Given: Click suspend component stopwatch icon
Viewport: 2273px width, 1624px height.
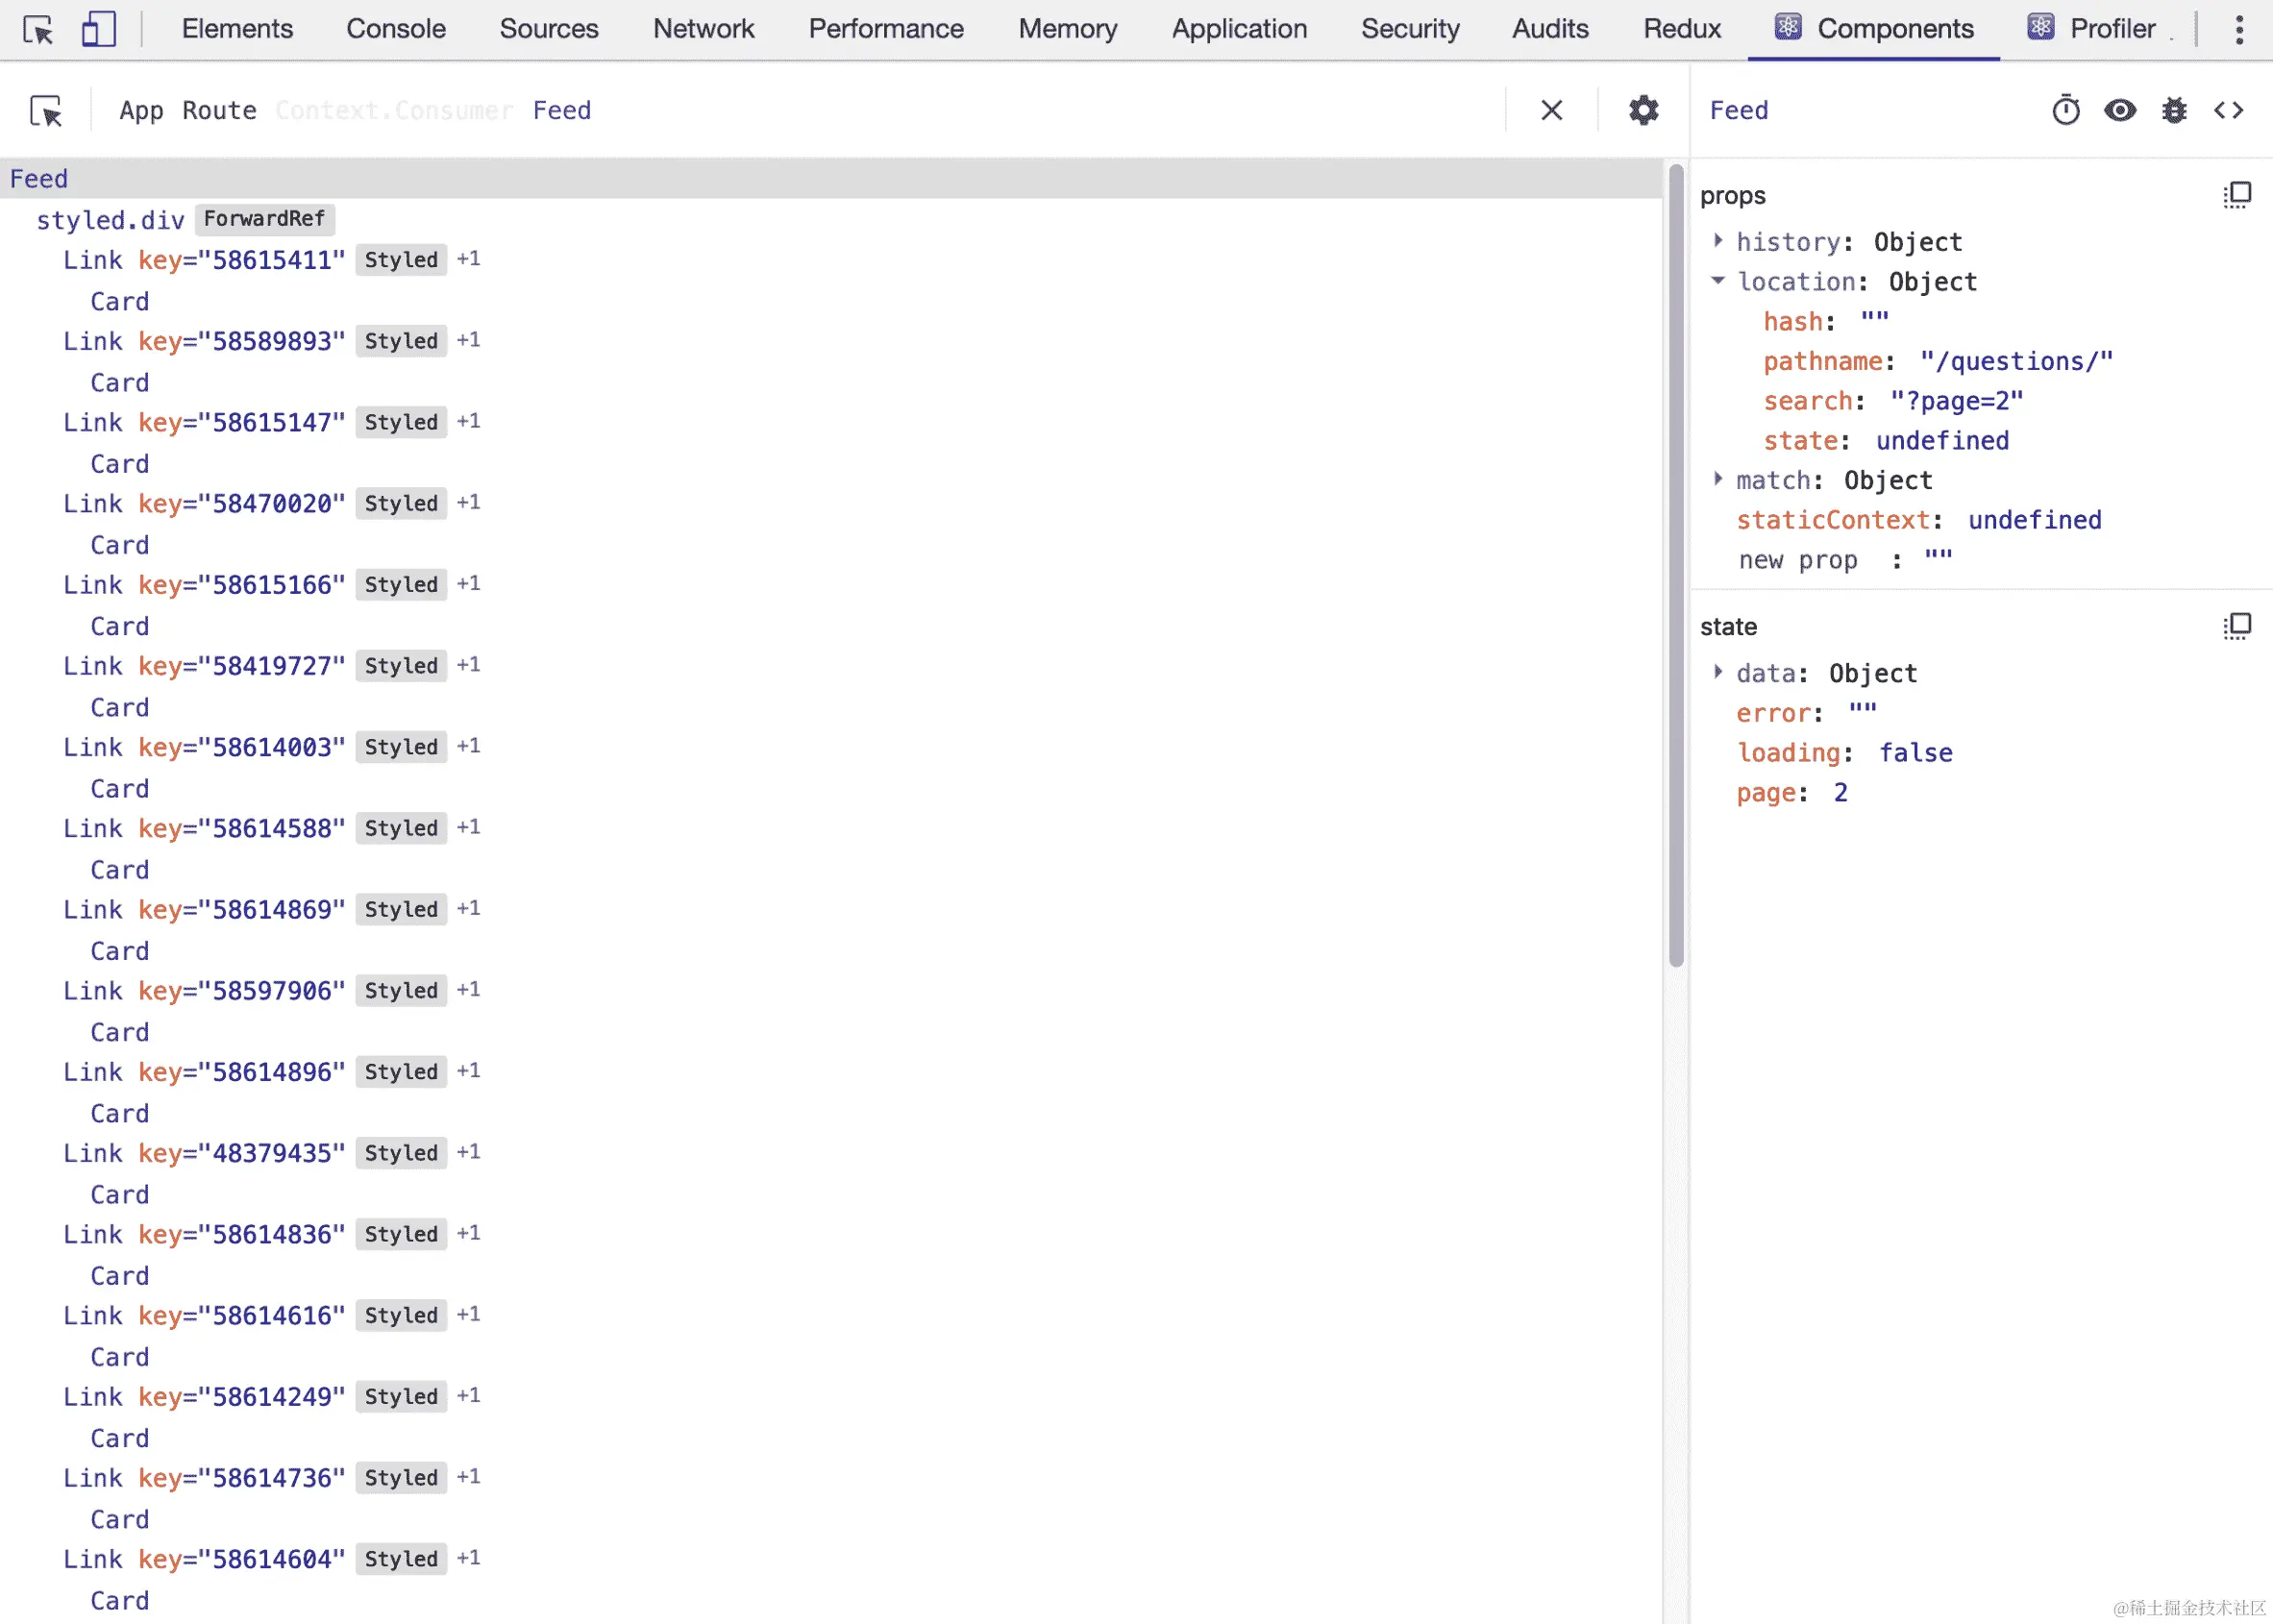Looking at the screenshot, I should (2065, 111).
